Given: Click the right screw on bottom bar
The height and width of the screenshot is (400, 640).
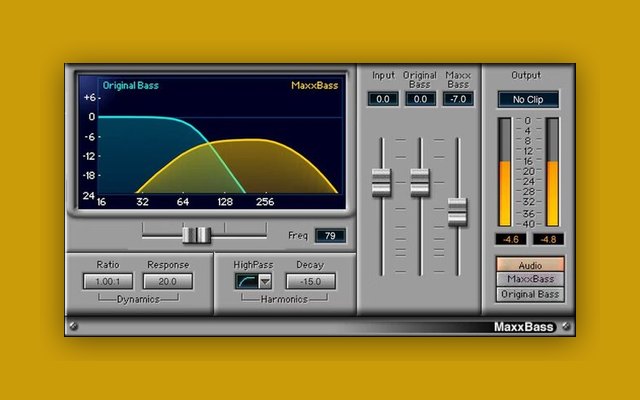Looking at the screenshot, I should point(566,326).
